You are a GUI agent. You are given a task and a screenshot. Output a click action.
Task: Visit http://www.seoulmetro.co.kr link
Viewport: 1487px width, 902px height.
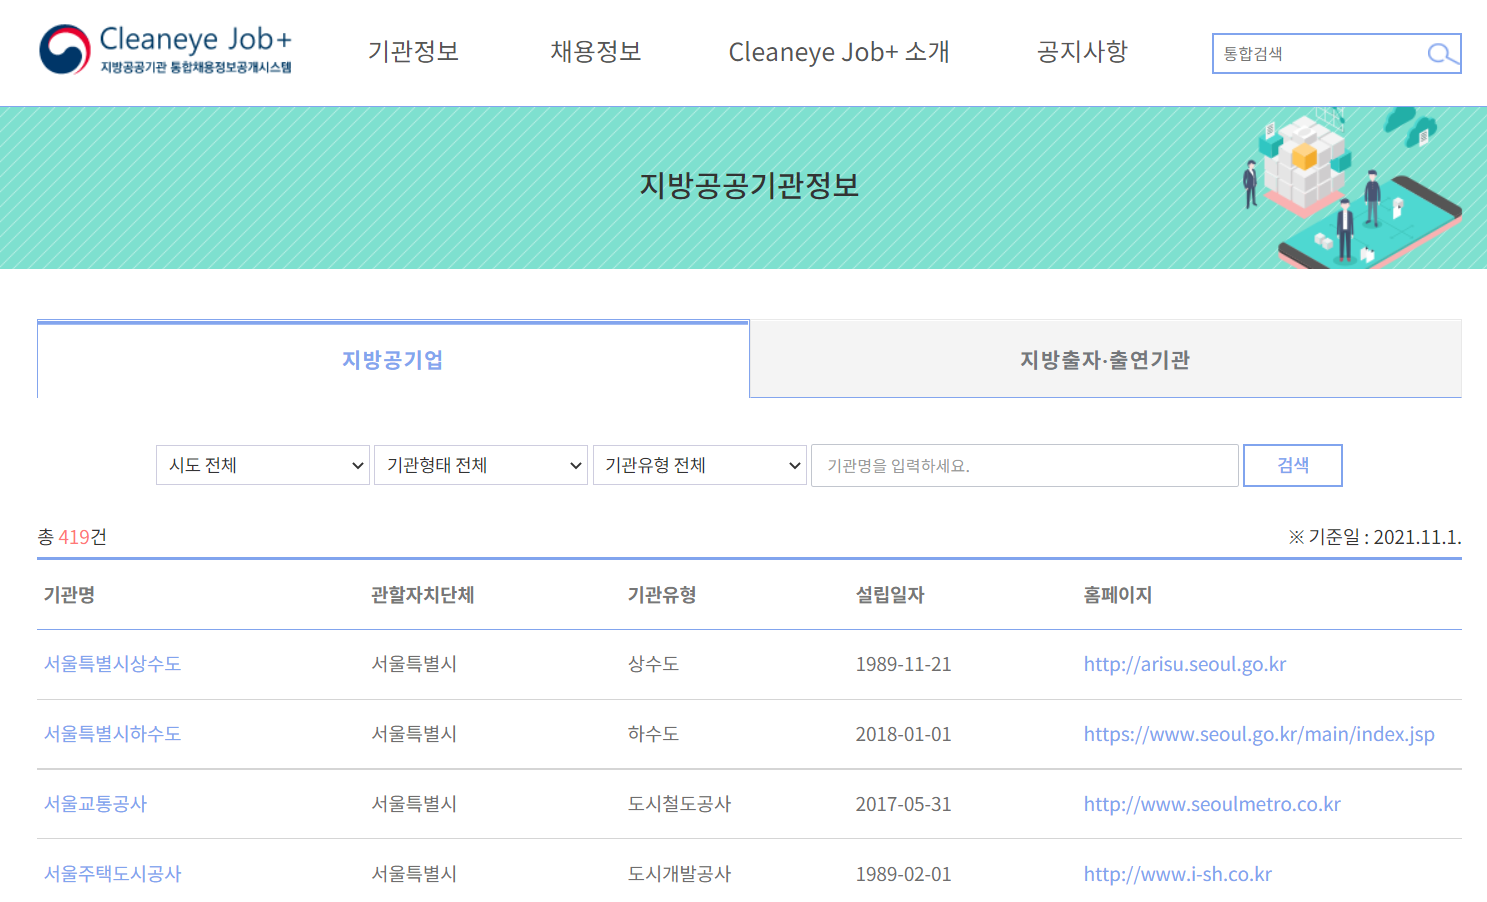(x=1212, y=804)
